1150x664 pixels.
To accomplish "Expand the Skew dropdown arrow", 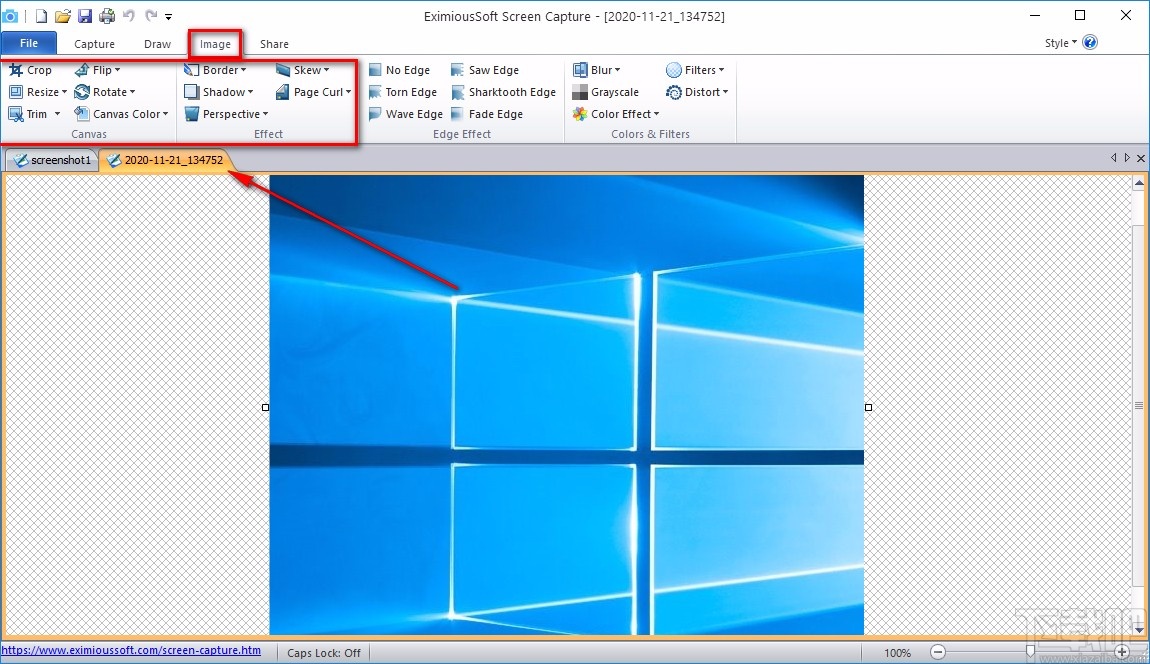I will pyautogui.click(x=326, y=70).
